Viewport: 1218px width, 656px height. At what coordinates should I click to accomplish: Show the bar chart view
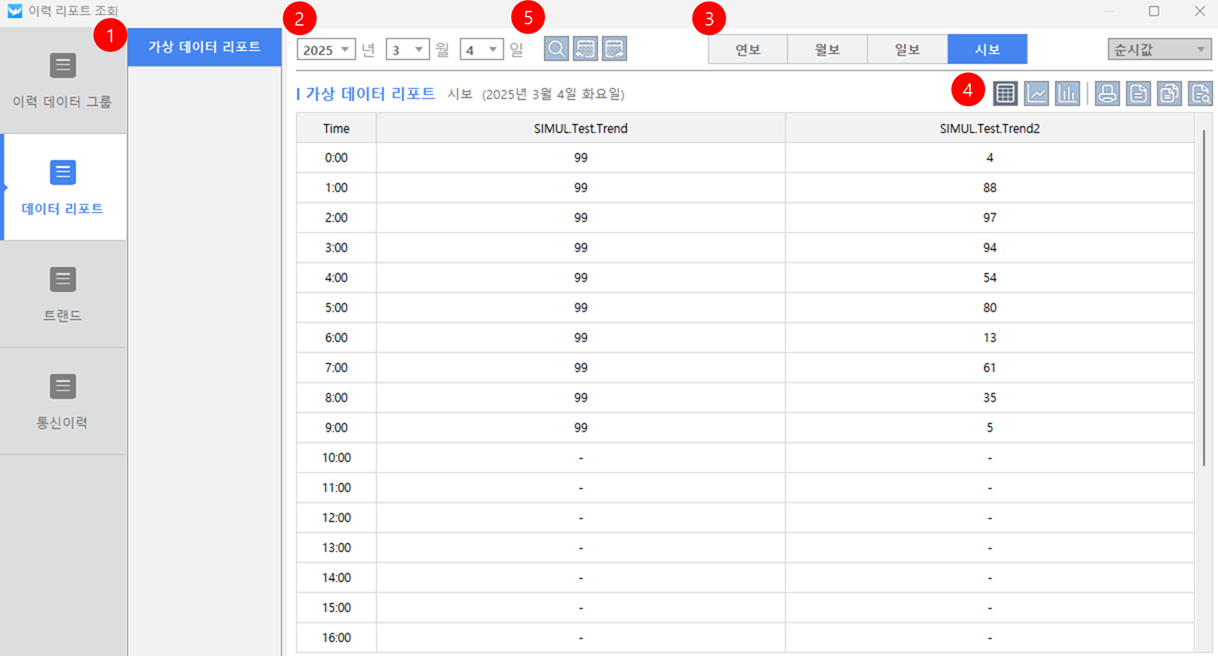(x=1067, y=94)
